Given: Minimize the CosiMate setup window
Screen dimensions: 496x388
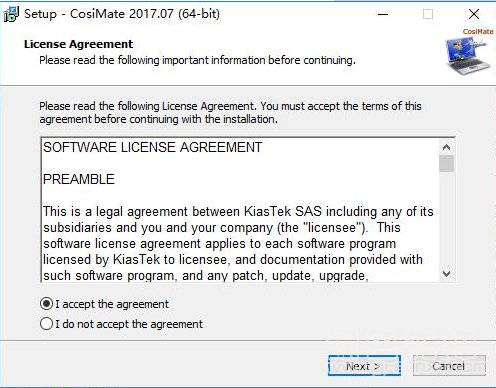Looking at the screenshot, I should click(383, 14).
